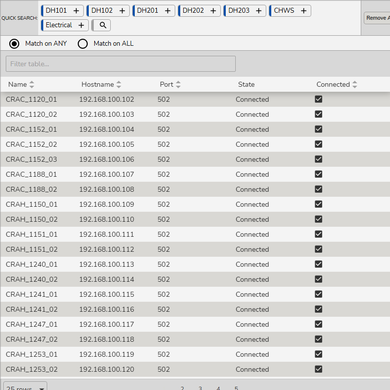The width and height of the screenshot is (390, 390).
Task: Uncheck Connected box for CRAC_1120_01
Action: pyautogui.click(x=319, y=99)
